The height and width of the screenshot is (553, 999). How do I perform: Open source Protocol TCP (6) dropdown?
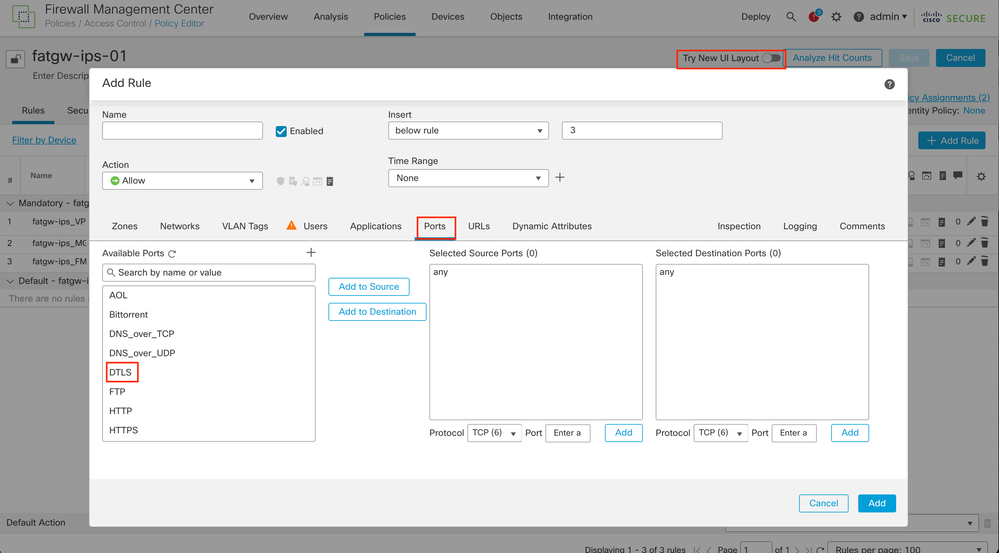coord(494,433)
